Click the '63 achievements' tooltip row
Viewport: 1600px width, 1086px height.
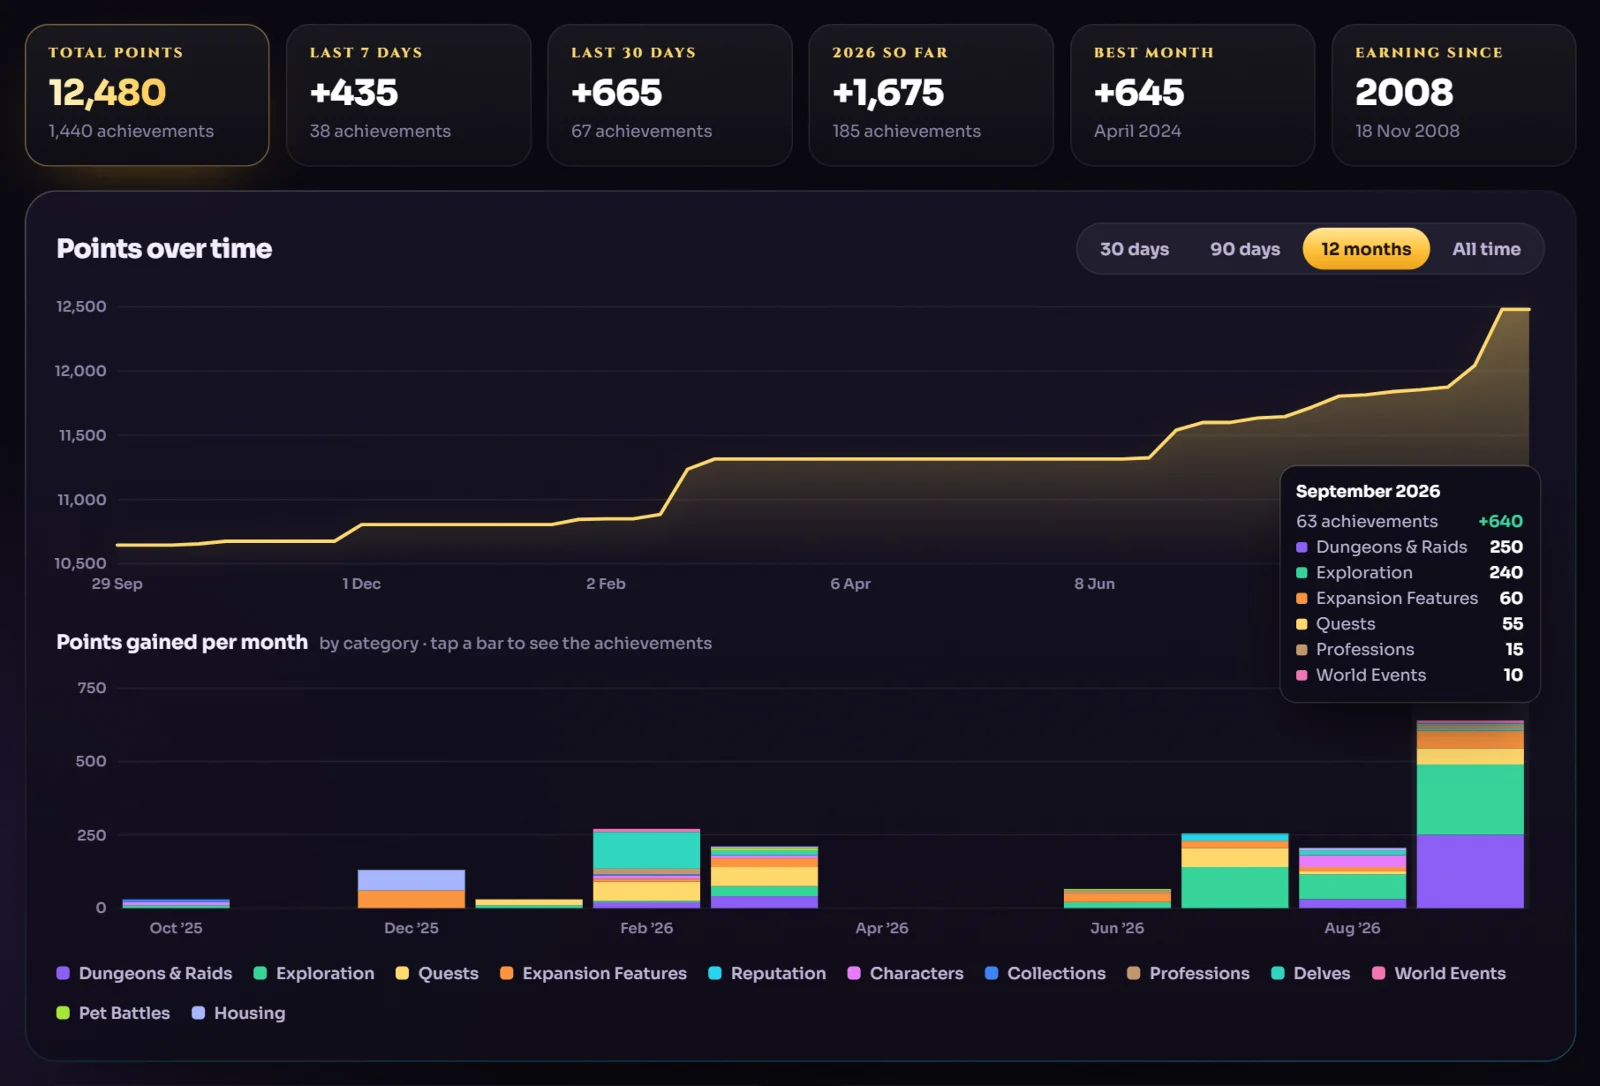[1409, 521]
